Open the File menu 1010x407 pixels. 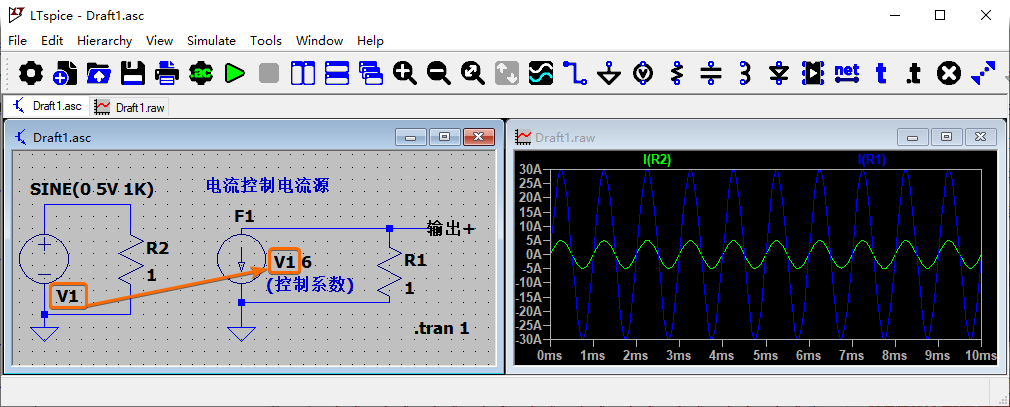click(x=17, y=41)
